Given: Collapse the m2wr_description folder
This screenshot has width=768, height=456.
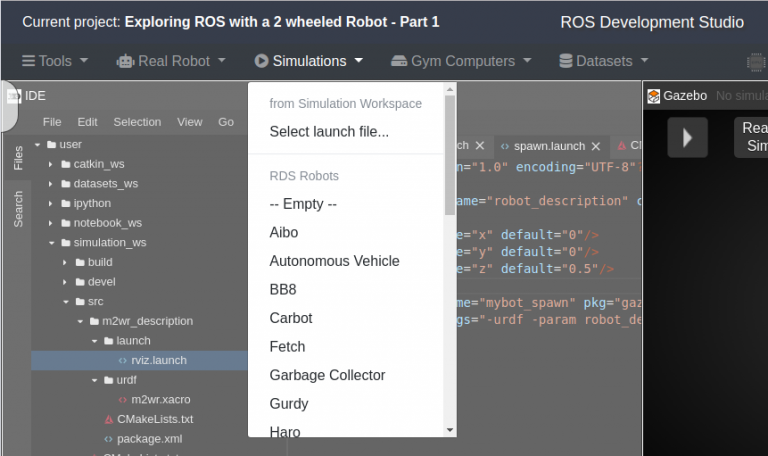Looking at the screenshot, I should click(80, 321).
